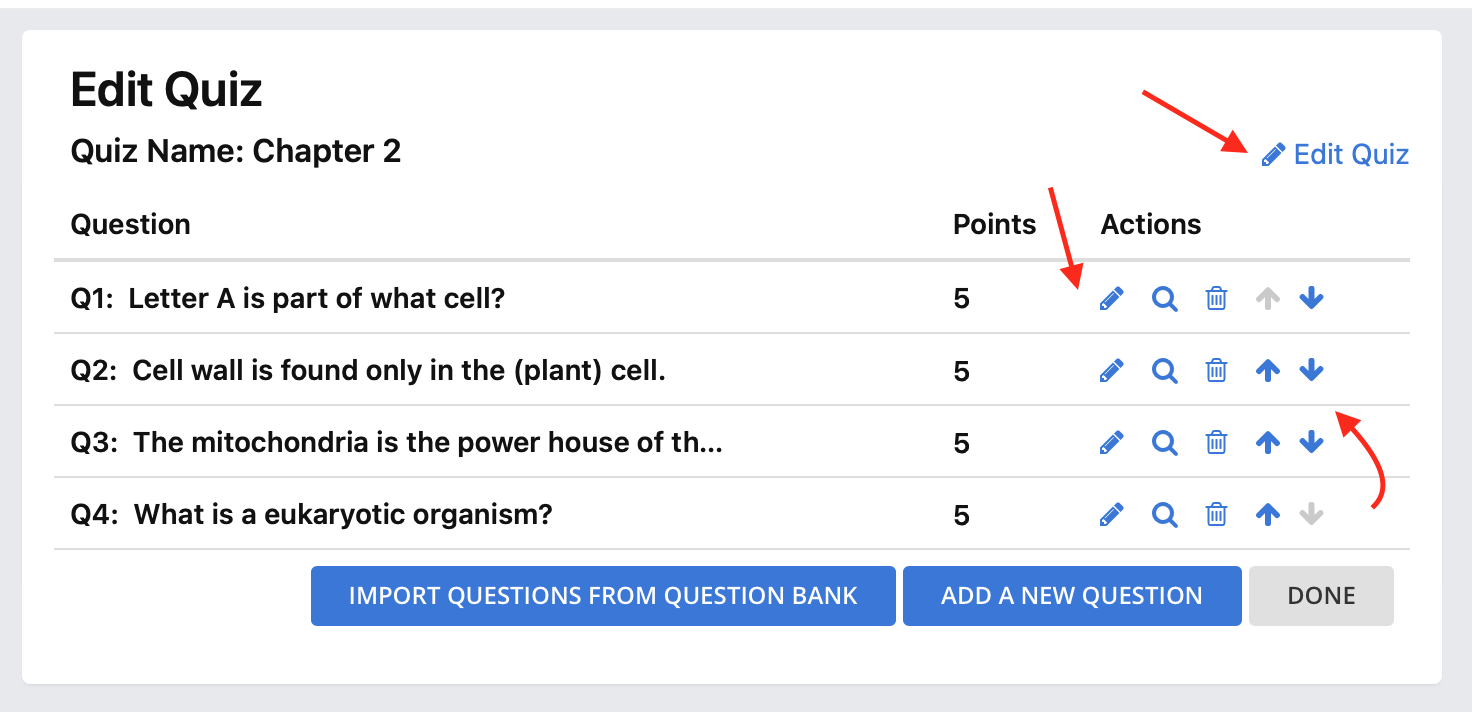This screenshot has height=712, width=1472.
Task: Delete Q1 using the trash icon
Action: click(x=1216, y=298)
